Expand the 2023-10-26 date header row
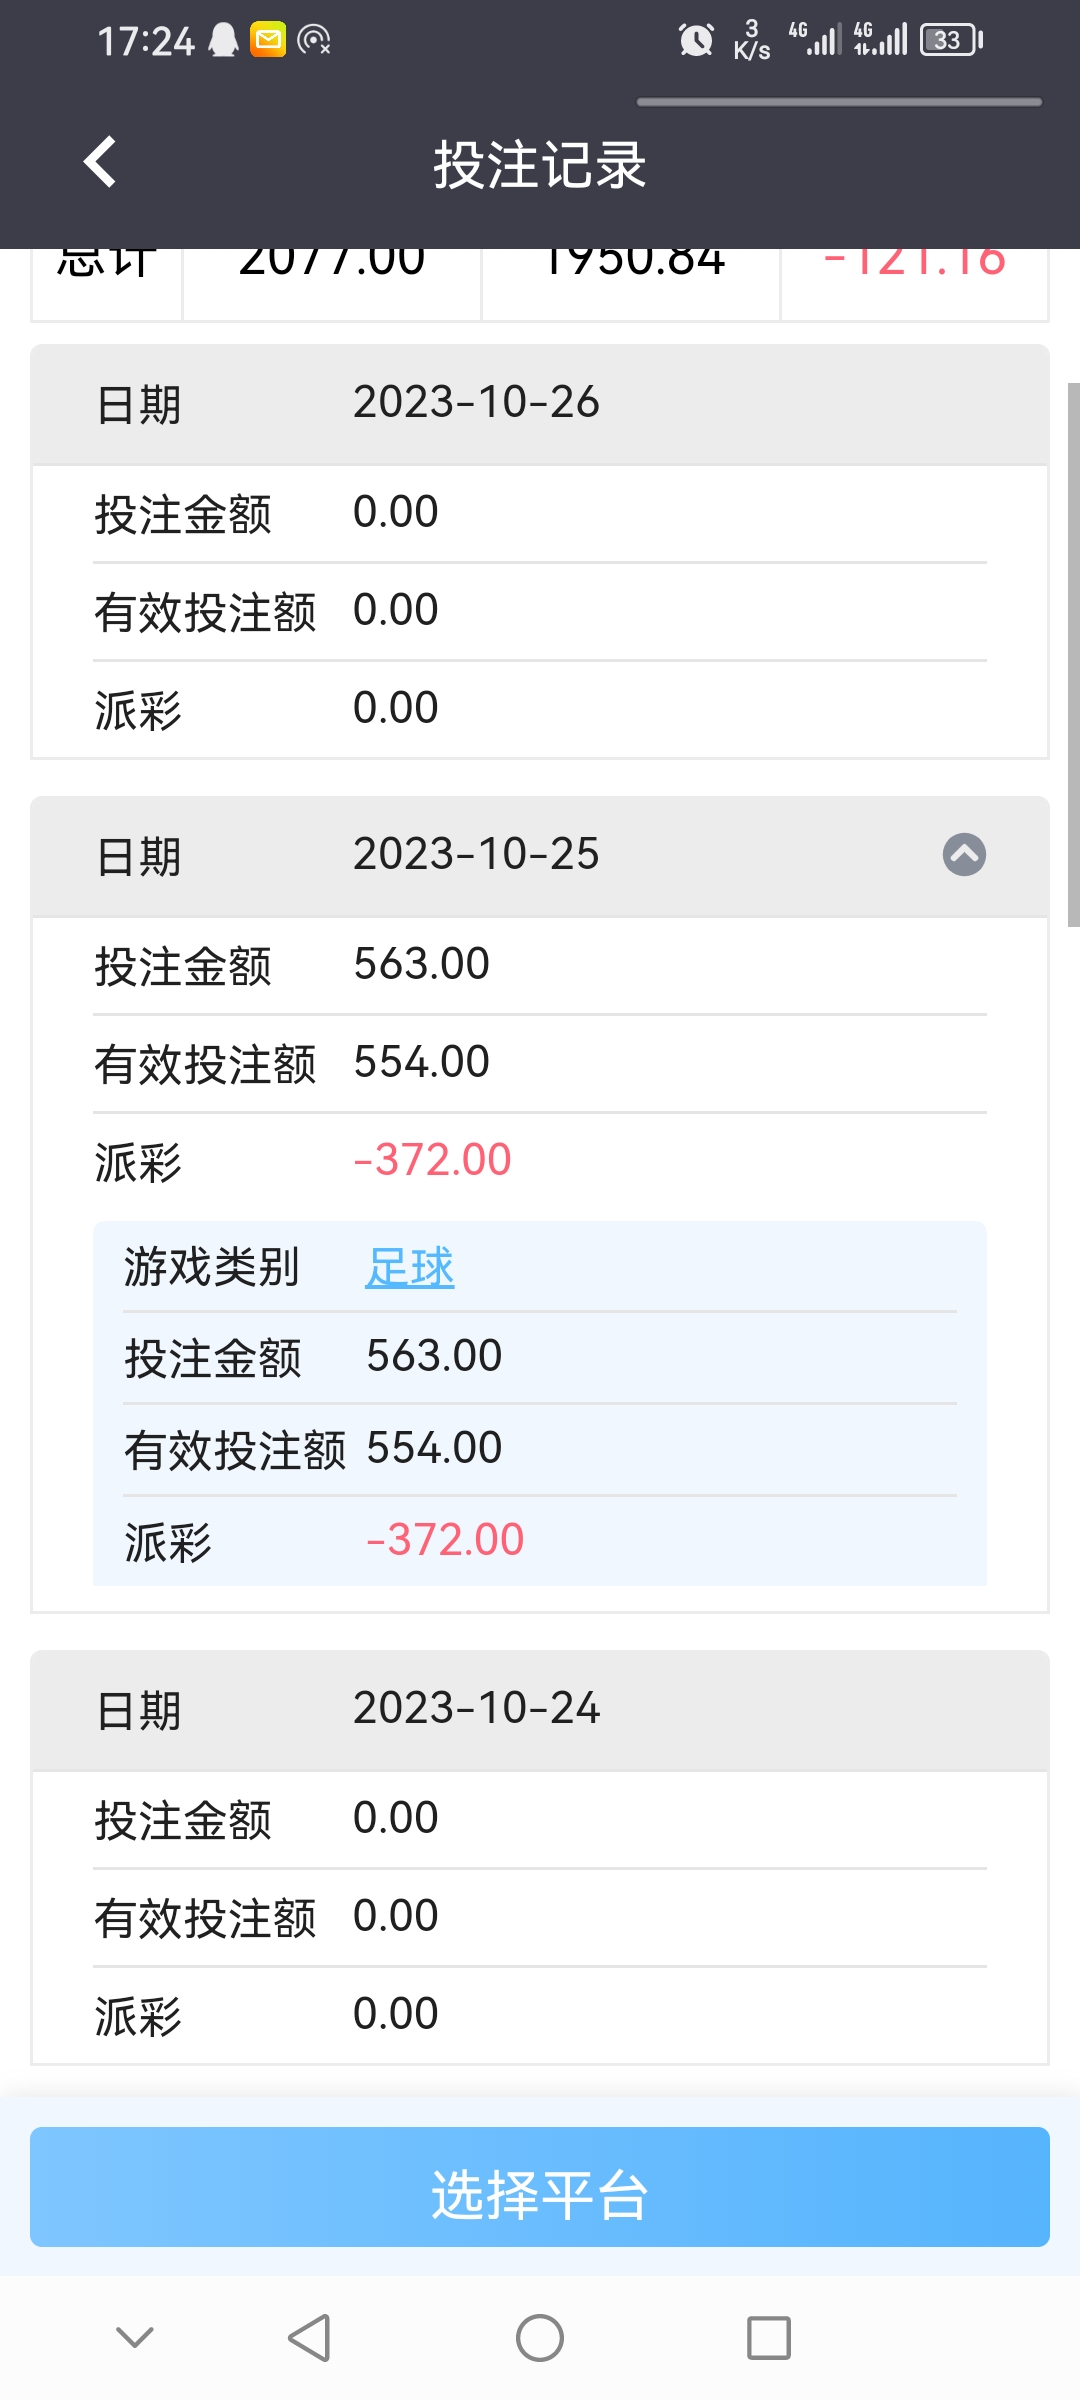Viewport: 1080px width, 2400px height. click(x=540, y=404)
